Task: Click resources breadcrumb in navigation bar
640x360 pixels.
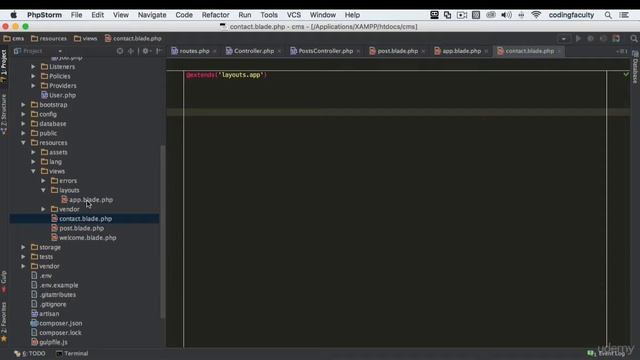Action: click(49, 38)
